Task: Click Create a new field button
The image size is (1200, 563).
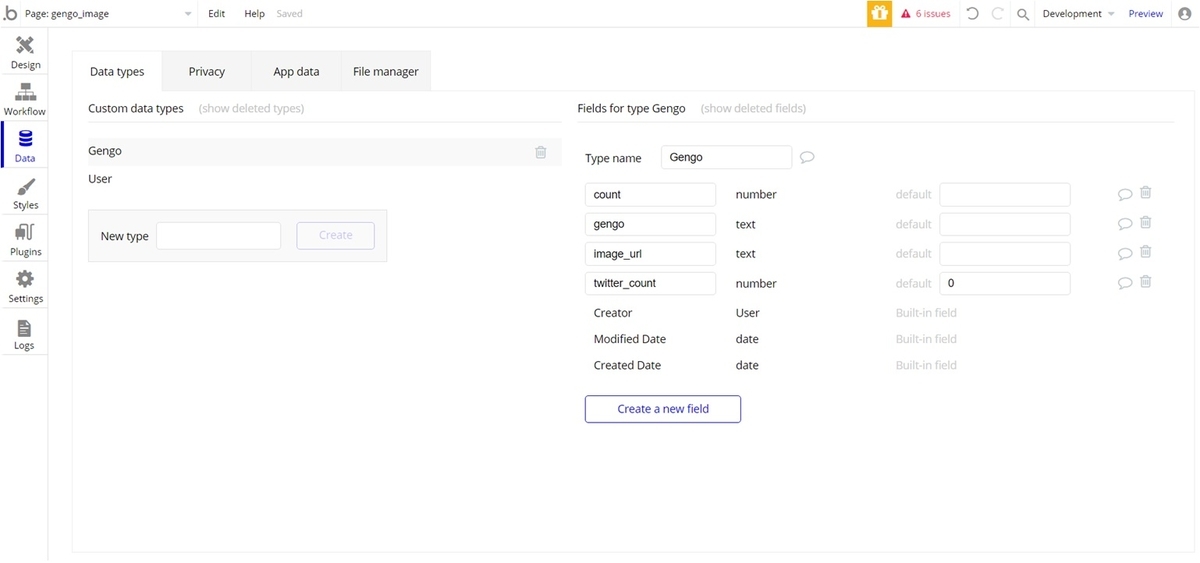Action: [x=662, y=409]
